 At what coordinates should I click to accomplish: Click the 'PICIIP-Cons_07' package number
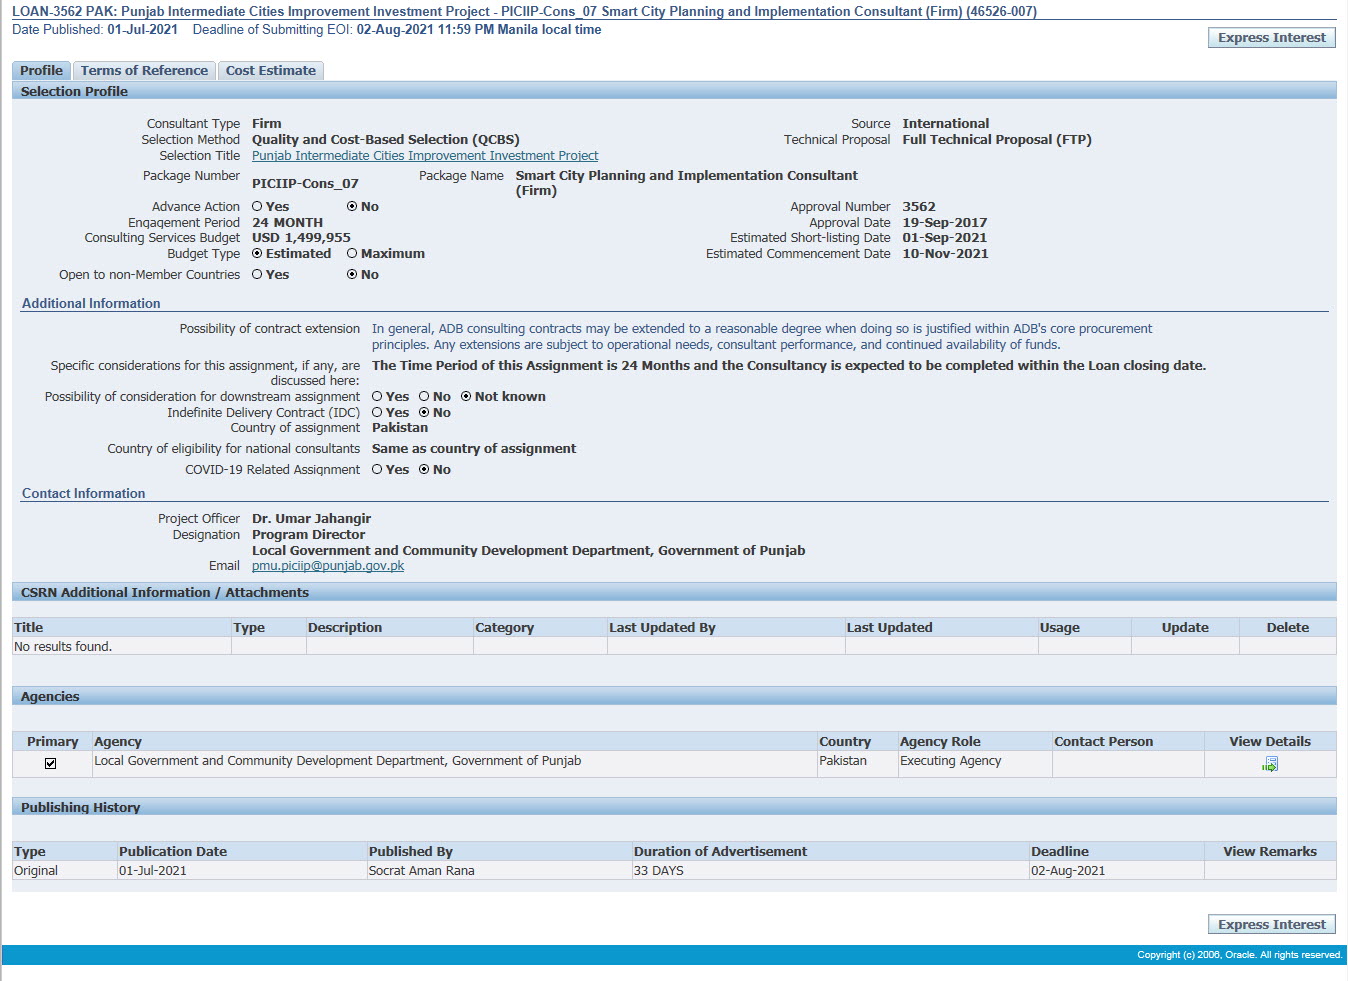[x=305, y=183]
